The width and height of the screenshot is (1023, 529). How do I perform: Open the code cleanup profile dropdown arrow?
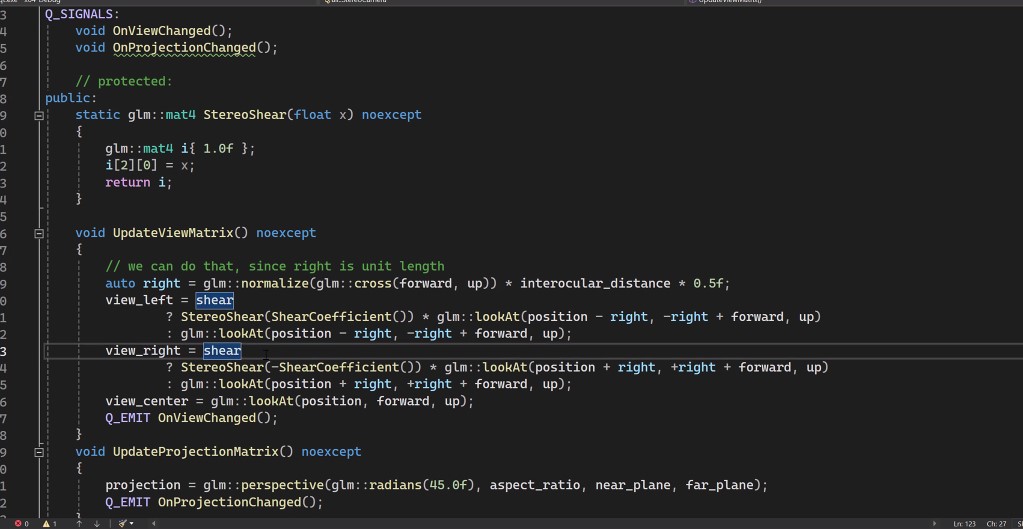click(x=131, y=523)
